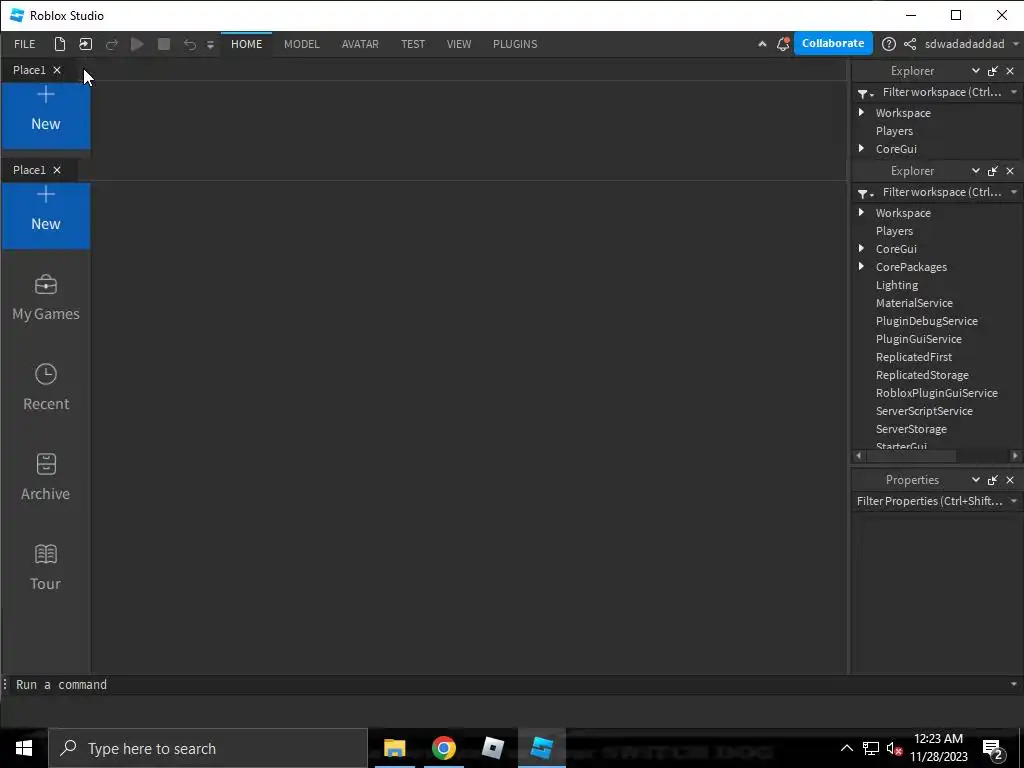
Task: Close the Properties panel
Action: click(x=1010, y=479)
